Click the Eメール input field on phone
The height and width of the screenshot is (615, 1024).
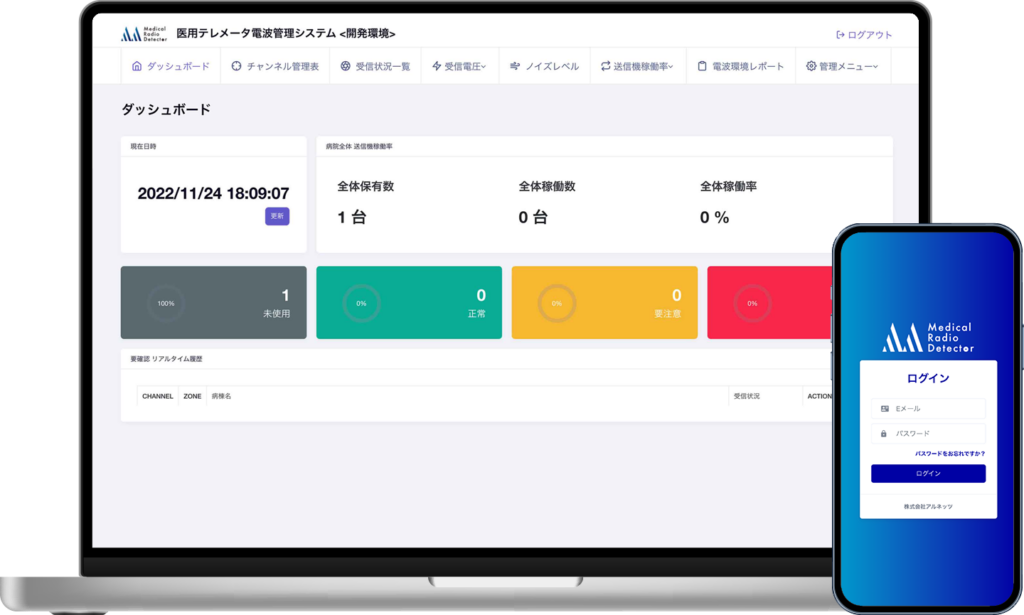928,409
